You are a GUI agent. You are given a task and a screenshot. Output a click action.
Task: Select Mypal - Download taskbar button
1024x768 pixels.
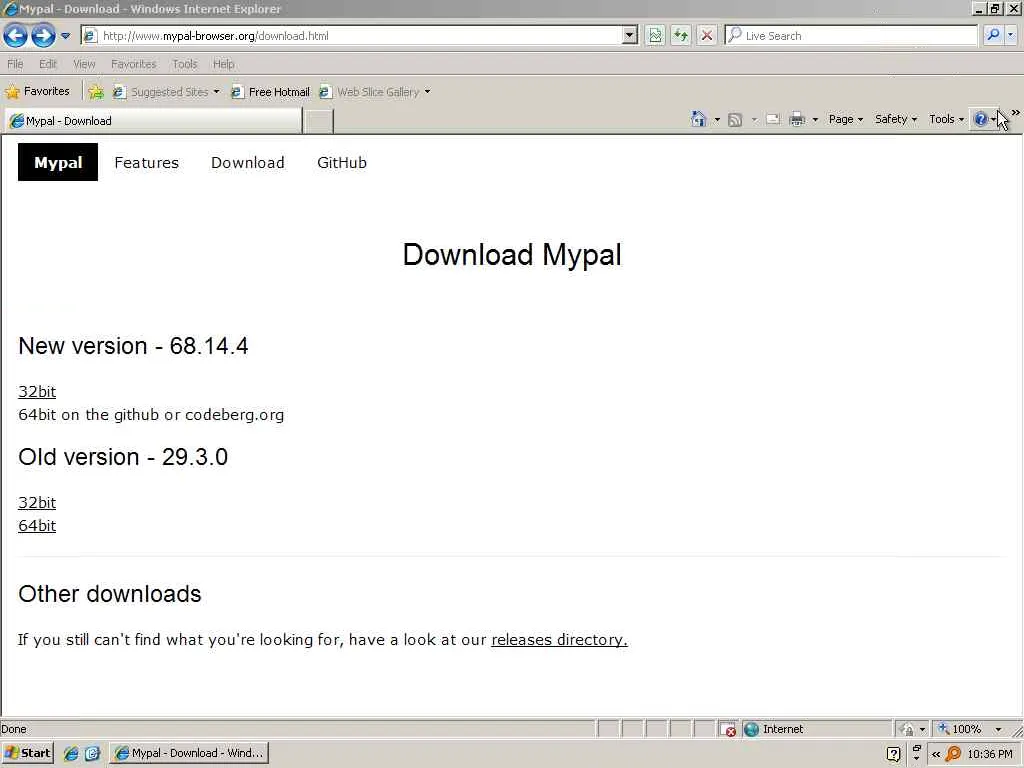pos(189,753)
